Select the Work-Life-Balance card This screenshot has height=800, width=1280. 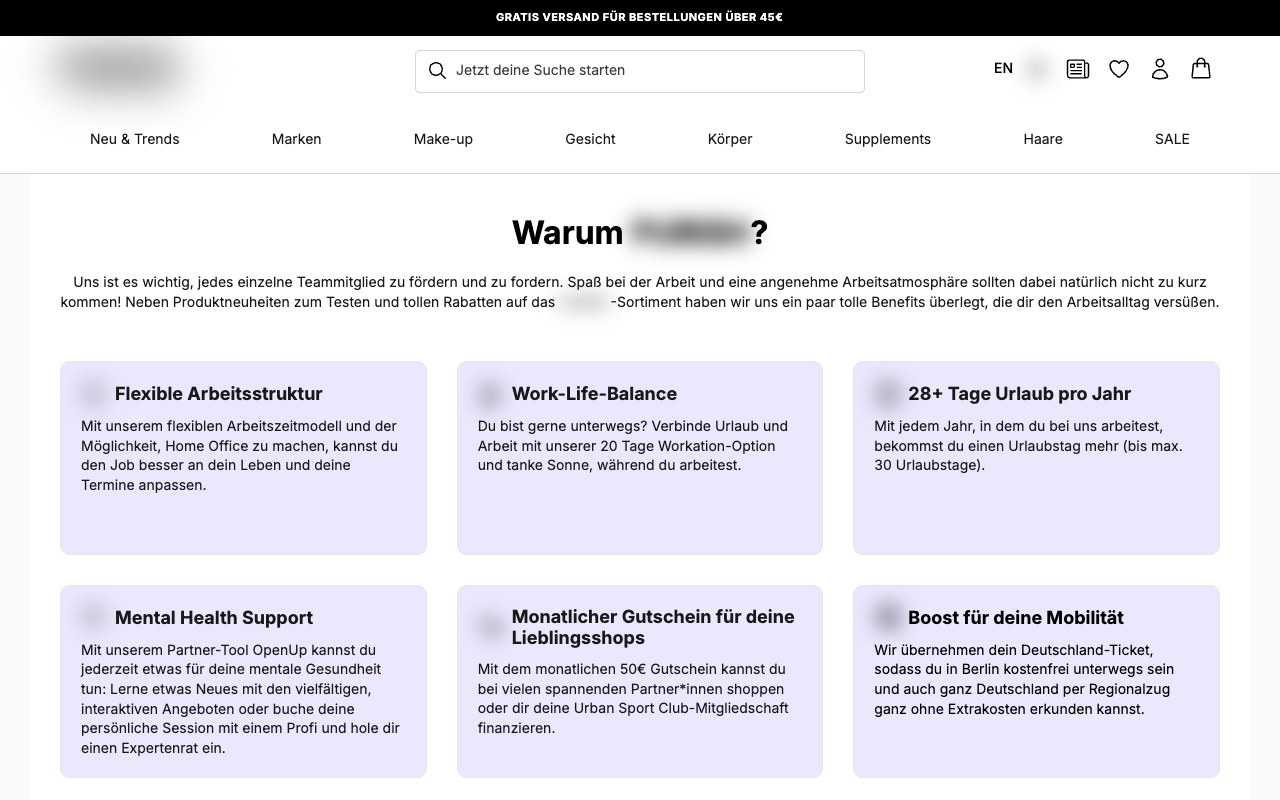pyautogui.click(x=640, y=458)
